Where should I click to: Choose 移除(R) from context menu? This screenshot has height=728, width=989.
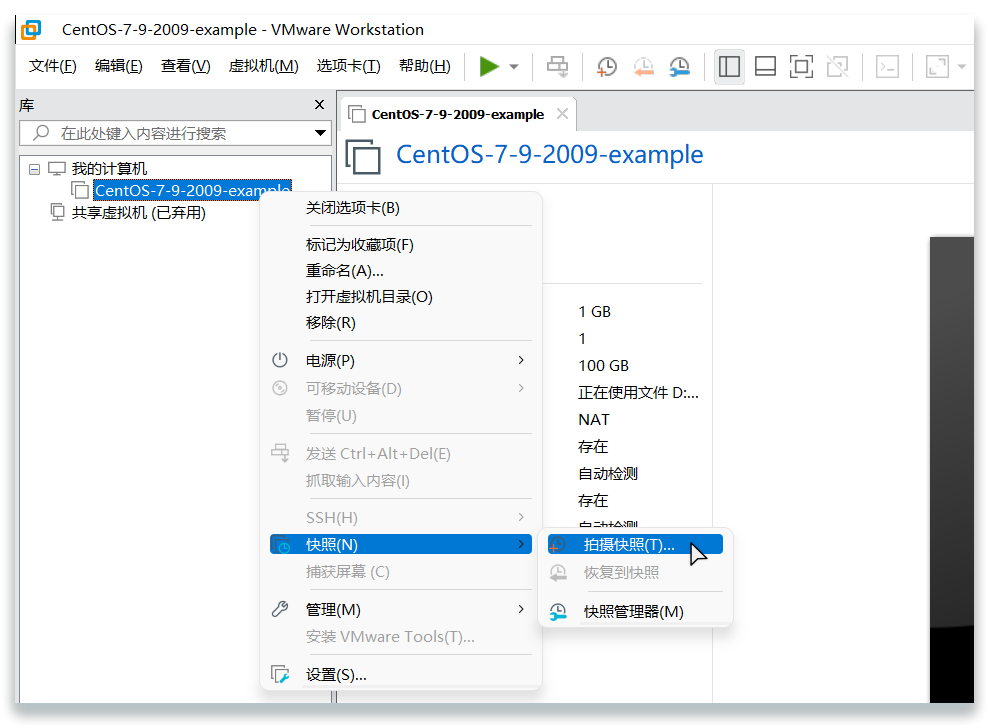coord(401,322)
